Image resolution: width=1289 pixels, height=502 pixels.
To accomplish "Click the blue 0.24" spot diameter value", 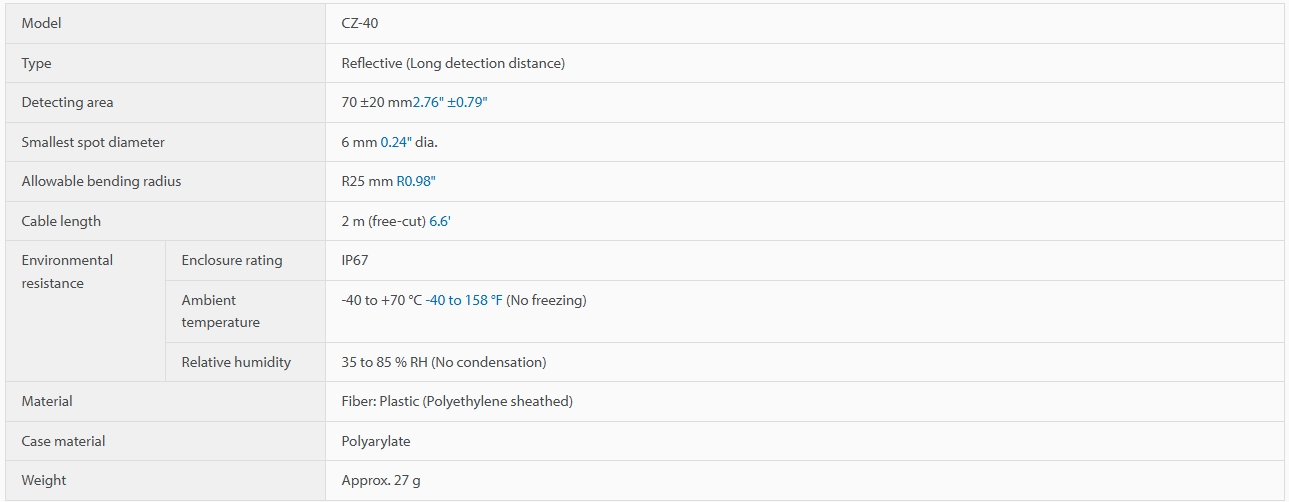I will pyautogui.click(x=396, y=142).
